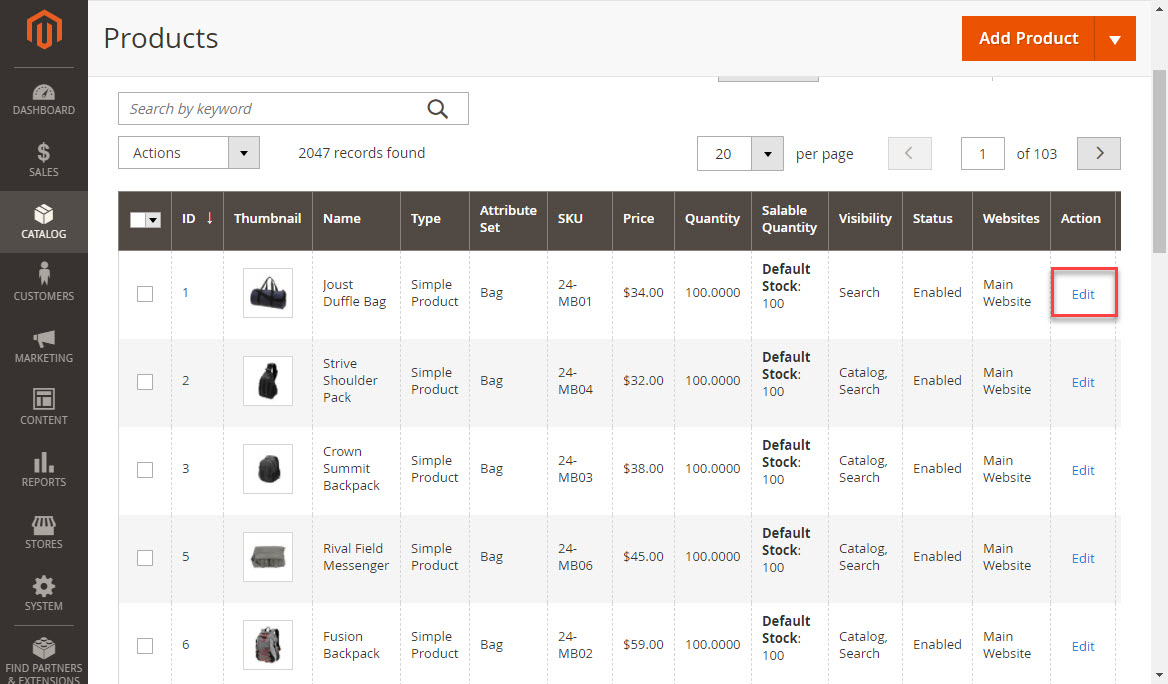Click the search magnifier icon
The height and width of the screenshot is (684, 1168).
[x=437, y=108]
